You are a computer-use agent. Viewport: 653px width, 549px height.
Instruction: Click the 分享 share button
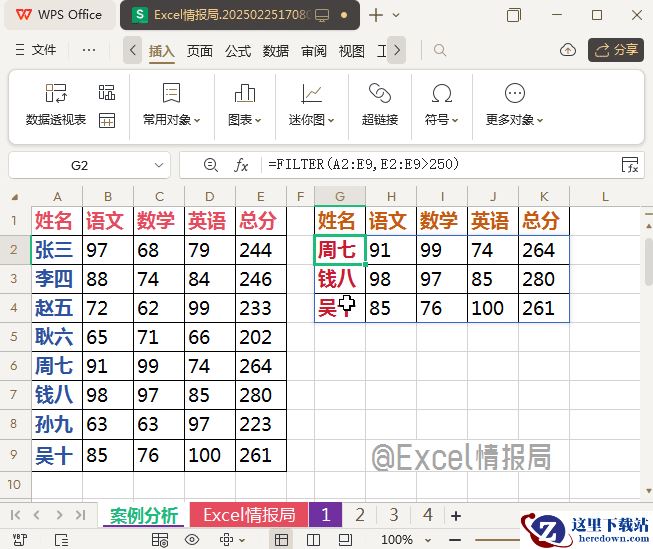pyautogui.click(x=616, y=50)
